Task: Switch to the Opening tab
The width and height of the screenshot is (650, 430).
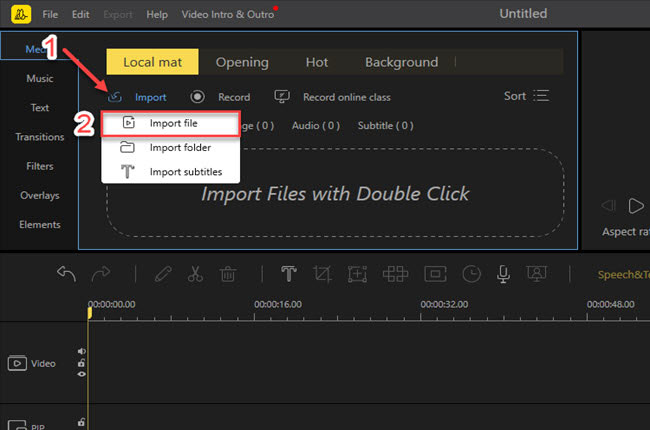Action: (242, 62)
